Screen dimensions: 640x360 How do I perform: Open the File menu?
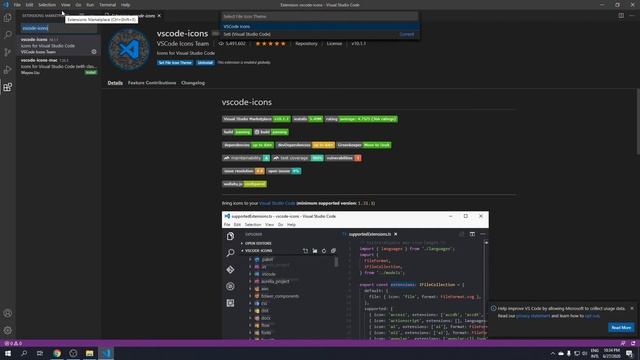17,5
